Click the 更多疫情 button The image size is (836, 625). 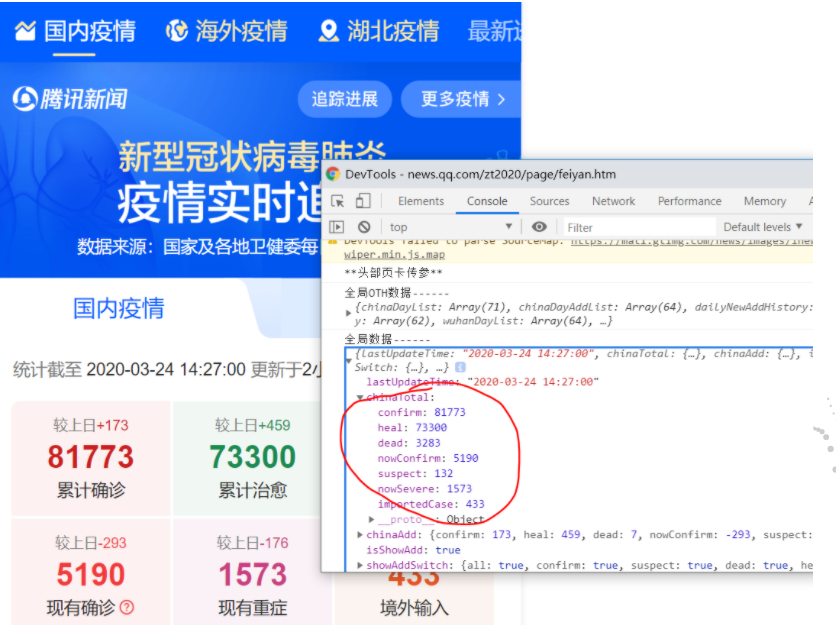[x=462, y=99]
